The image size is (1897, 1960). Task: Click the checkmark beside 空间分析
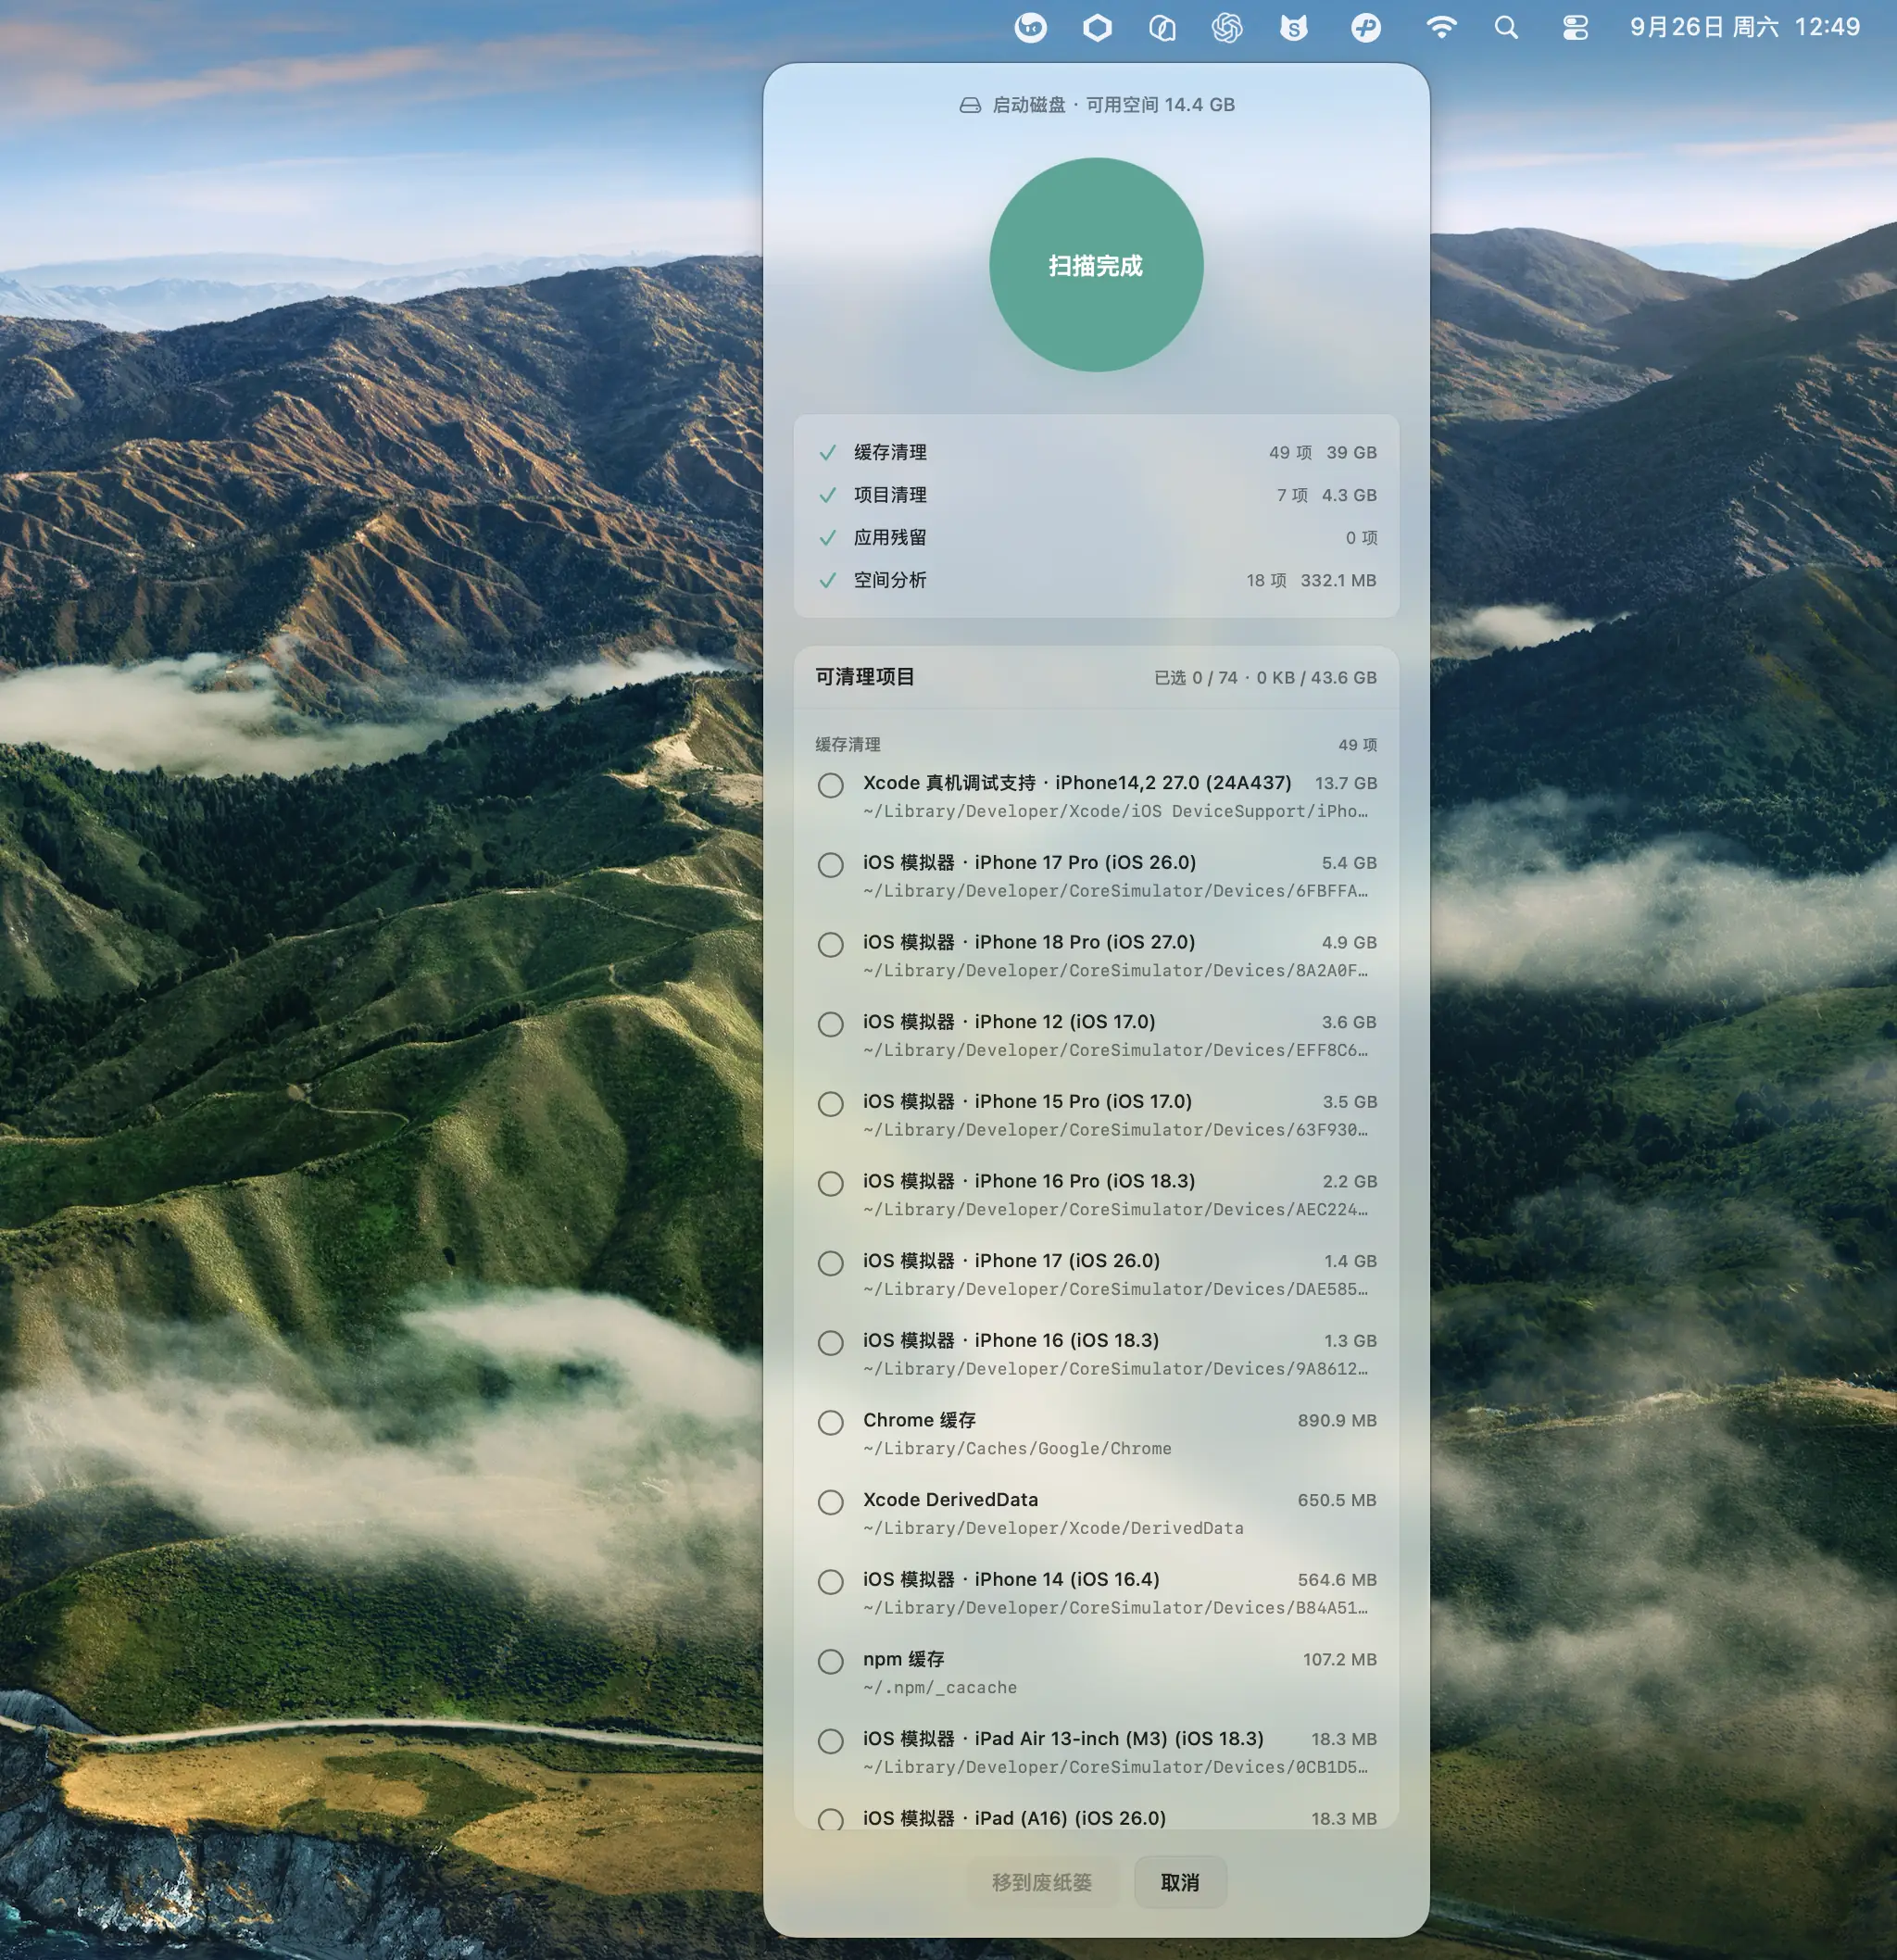pyautogui.click(x=828, y=580)
